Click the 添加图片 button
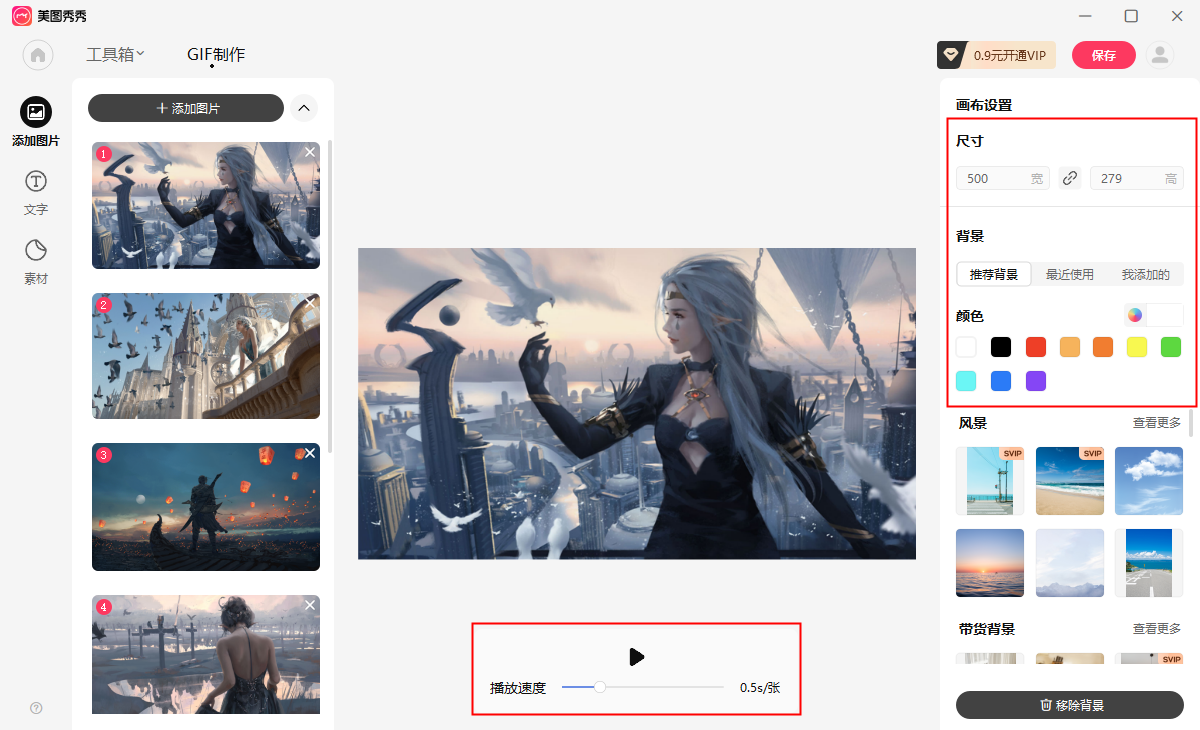The width and height of the screenshot is (1200, 730). 186,108
